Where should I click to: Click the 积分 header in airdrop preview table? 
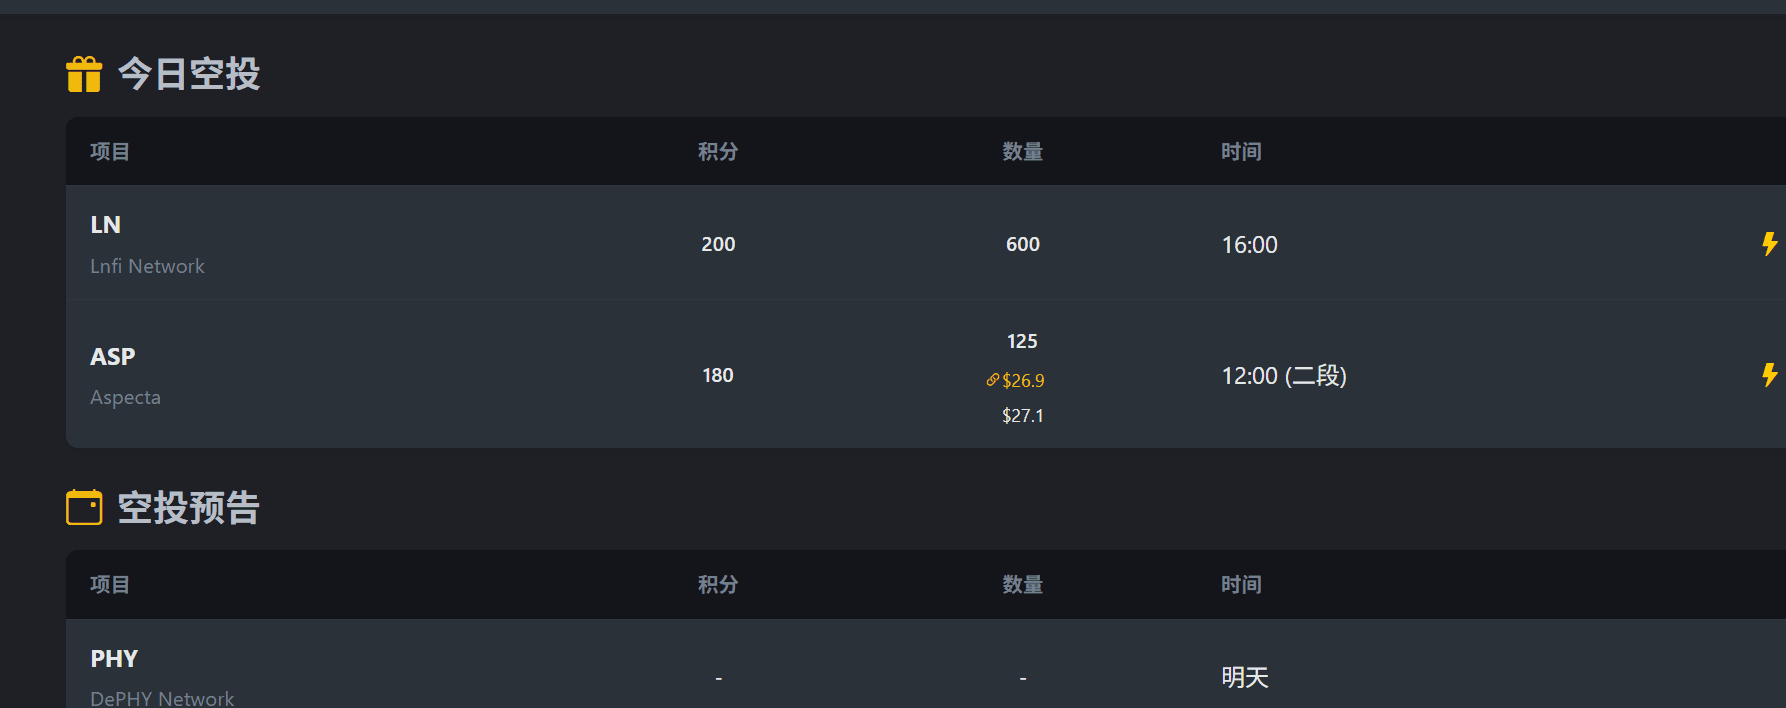(718, 585)
